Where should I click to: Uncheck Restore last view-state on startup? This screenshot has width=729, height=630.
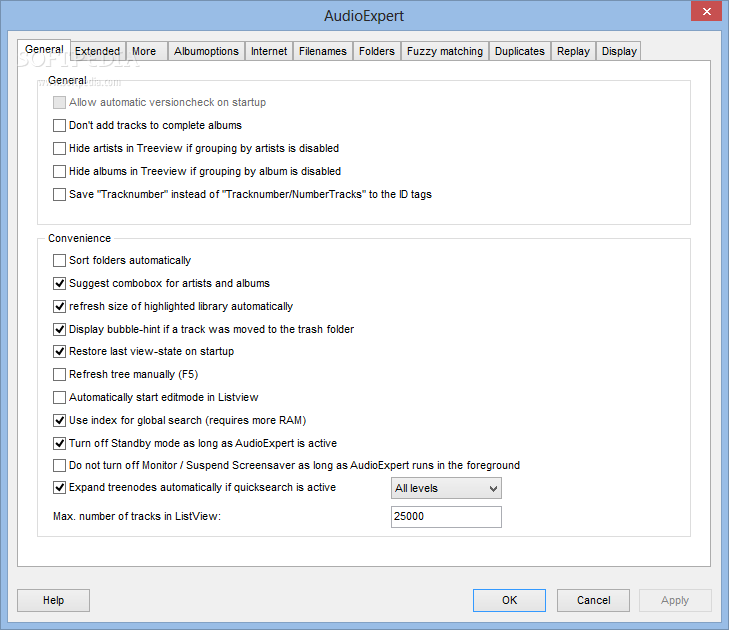click(59, 351)
